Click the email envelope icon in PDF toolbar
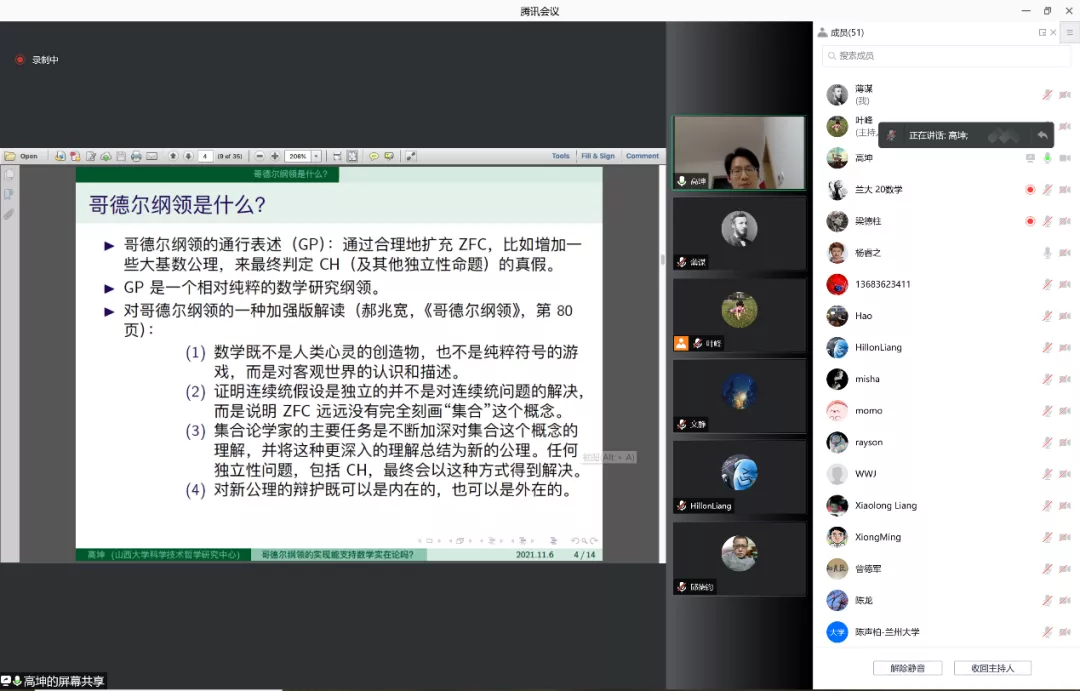 (x=152, y=156)
